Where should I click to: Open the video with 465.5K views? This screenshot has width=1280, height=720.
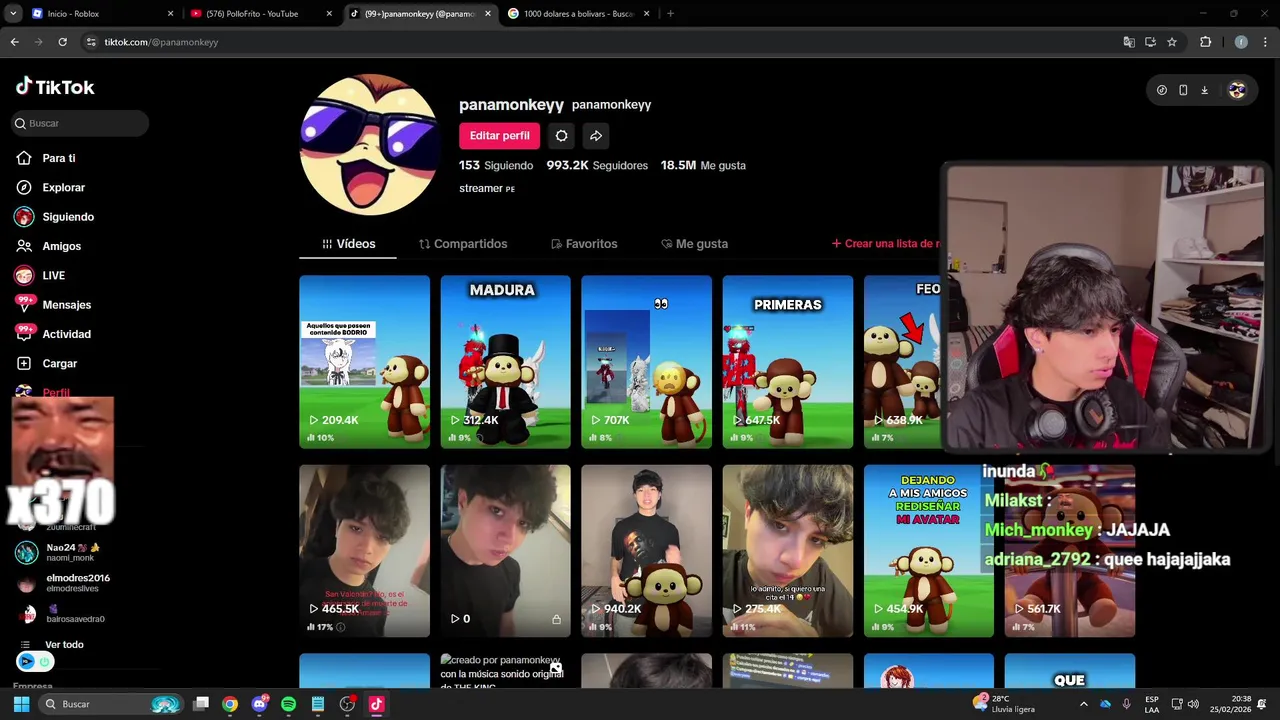pyautogui.click(x=364, y=551)
